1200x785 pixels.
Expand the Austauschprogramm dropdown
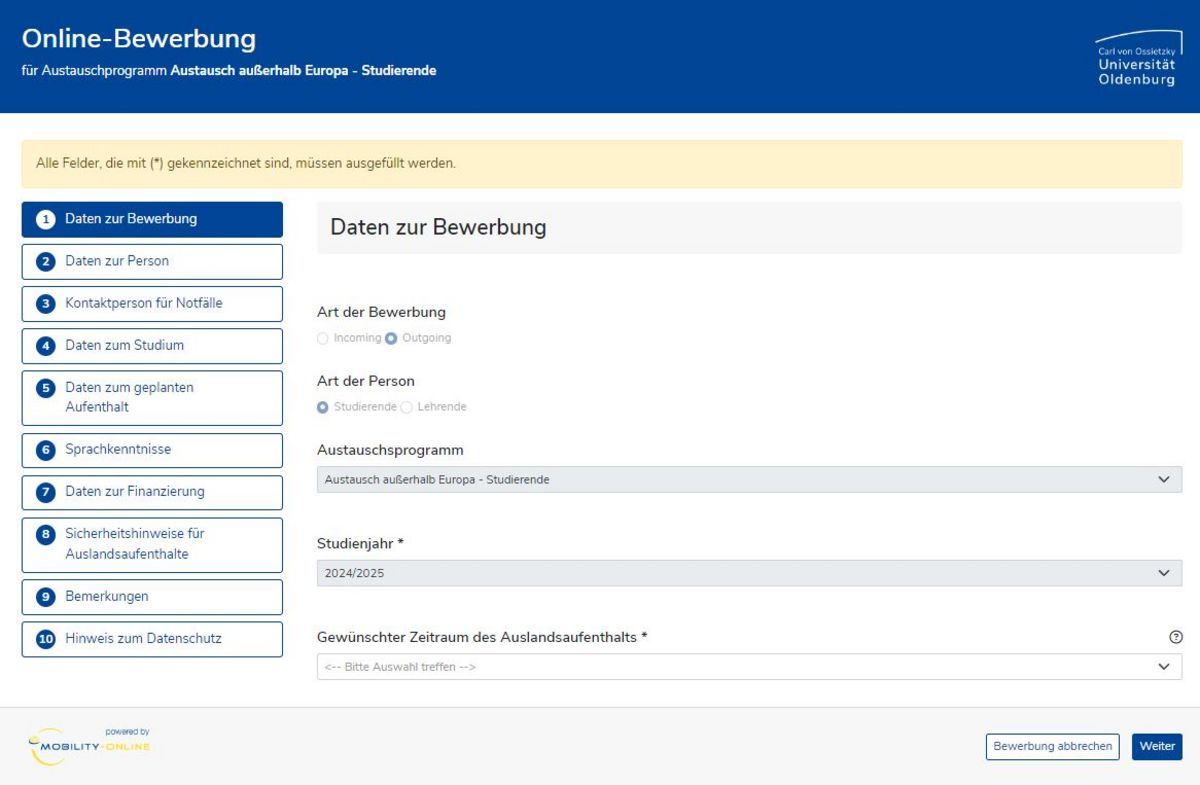(x=749, y=480)
